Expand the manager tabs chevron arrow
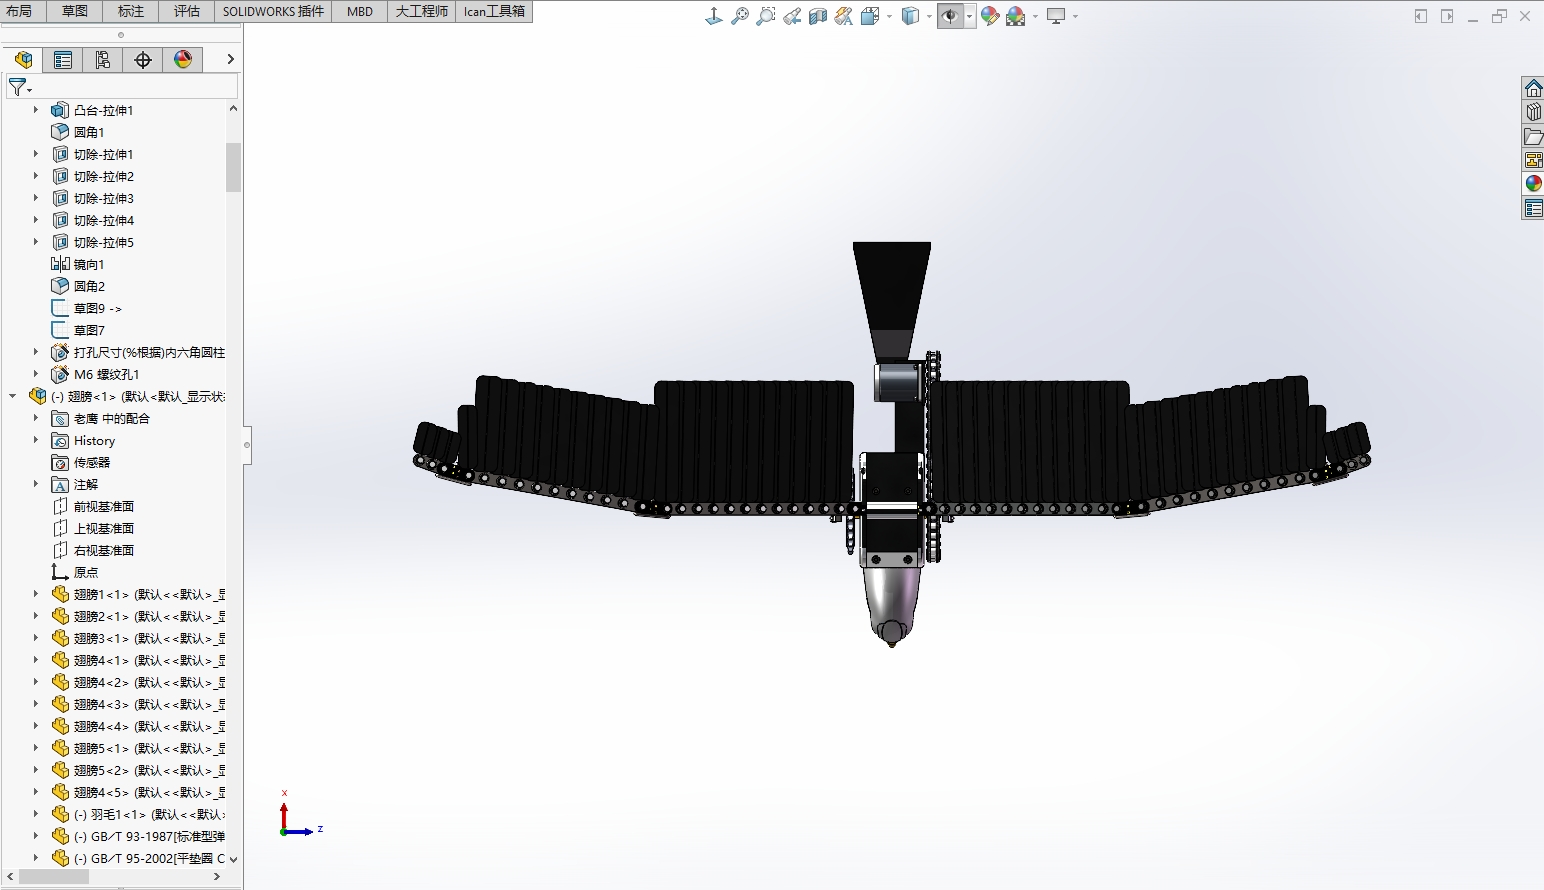1544x890 pixels. click(x=230, y=60)
